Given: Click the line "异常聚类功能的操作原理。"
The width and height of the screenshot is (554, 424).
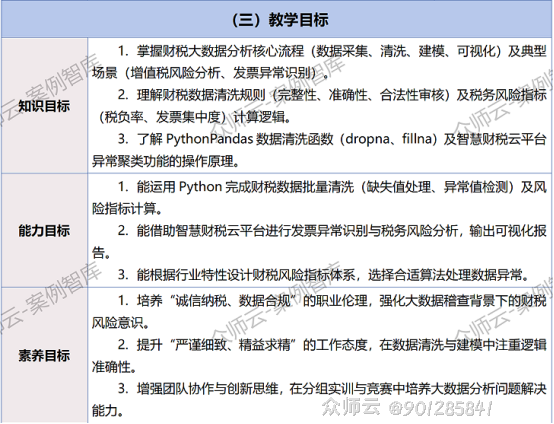Looking at the screenshot, I should click(x=166, y=161).
